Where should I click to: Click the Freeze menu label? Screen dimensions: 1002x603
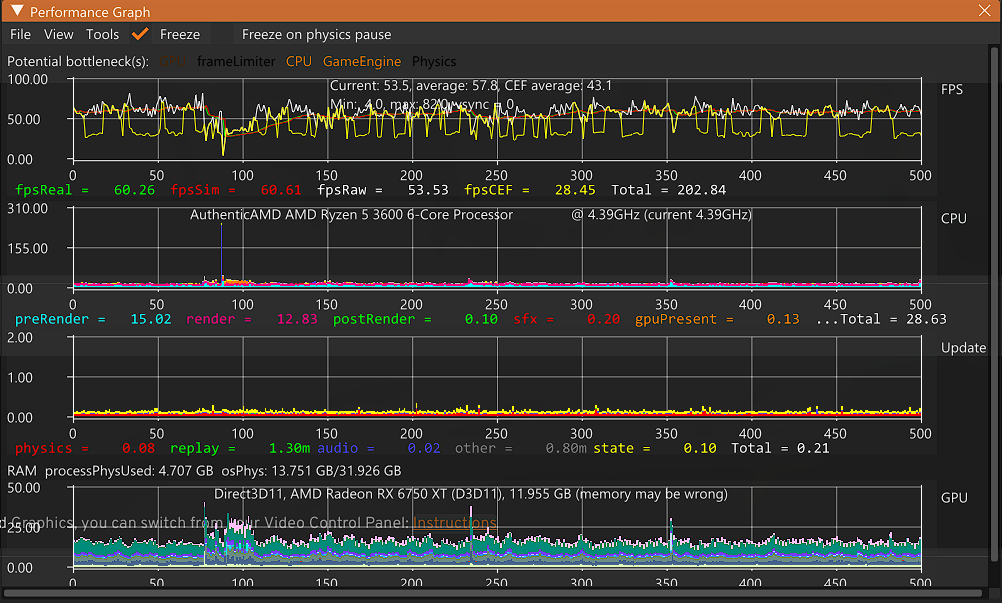tap(180, 34)
